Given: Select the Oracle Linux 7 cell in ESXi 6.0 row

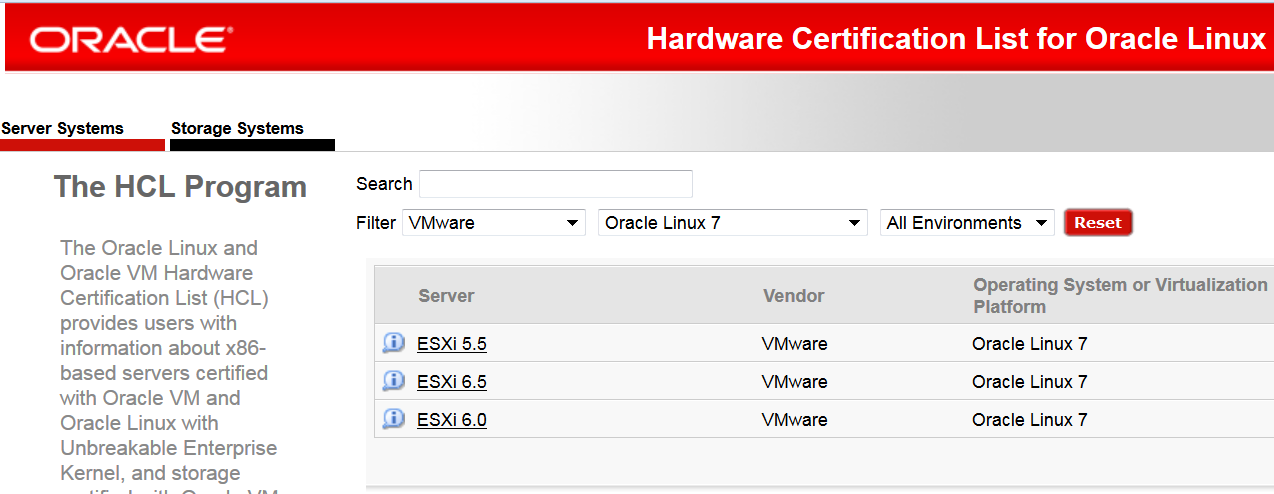Looking at the screenshot, I should [x=1029, y=420].
